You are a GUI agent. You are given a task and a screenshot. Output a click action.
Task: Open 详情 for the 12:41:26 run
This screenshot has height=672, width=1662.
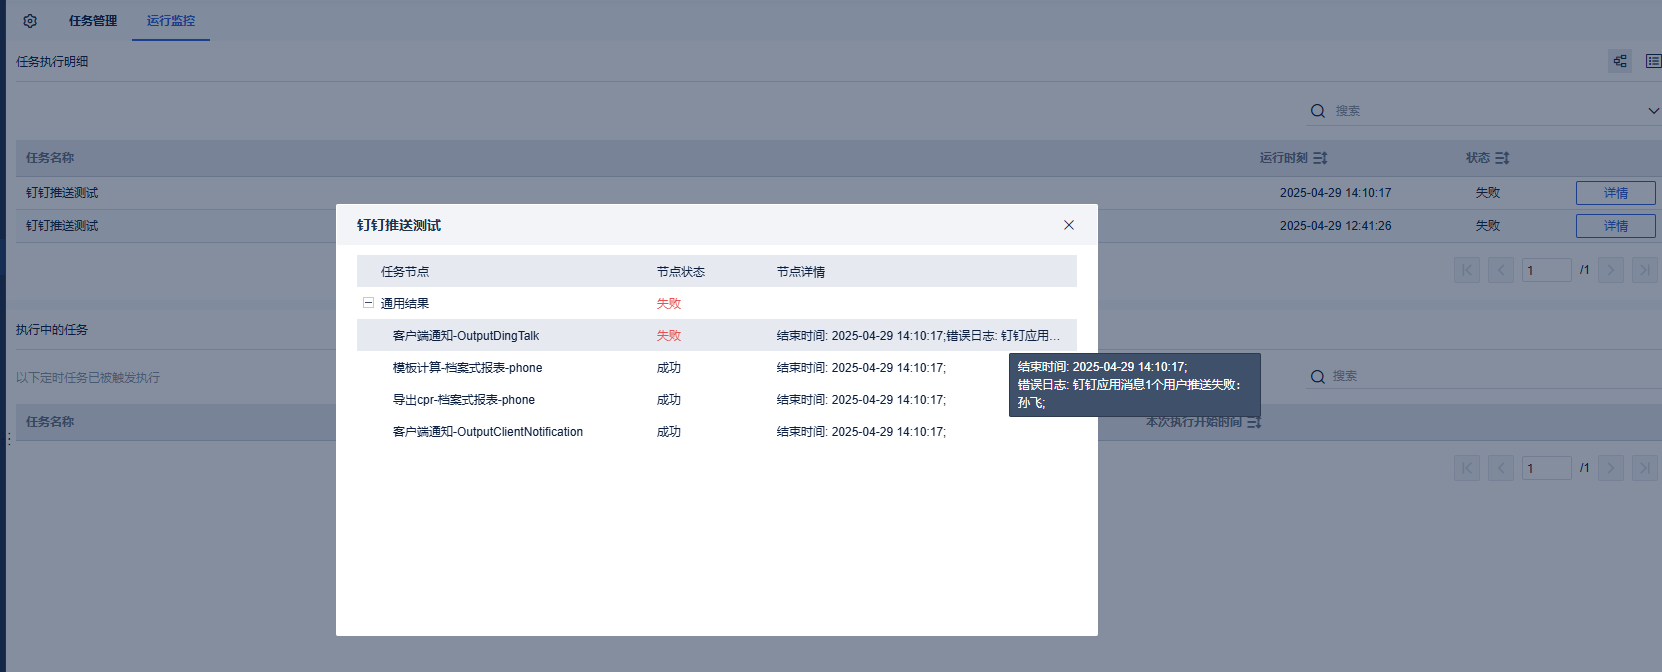click(1616, 226)
